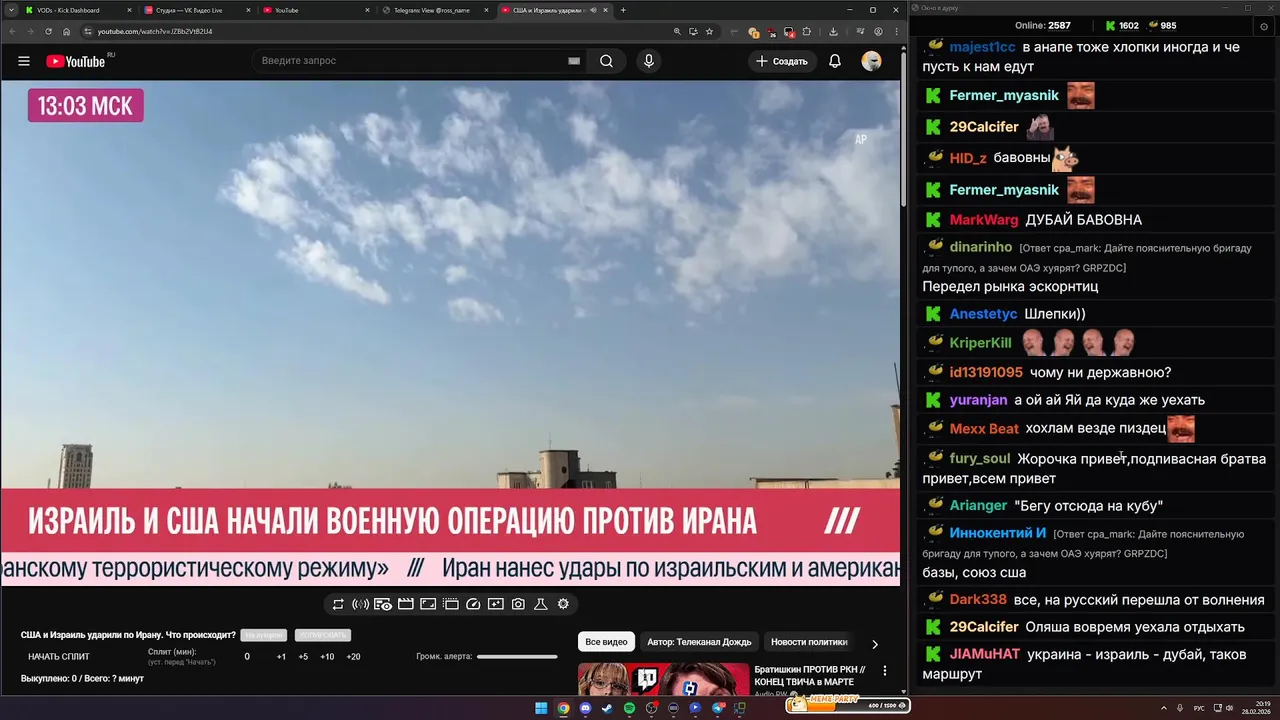
Task: Click username majest1cc in chat
Action: pos(982,47)
